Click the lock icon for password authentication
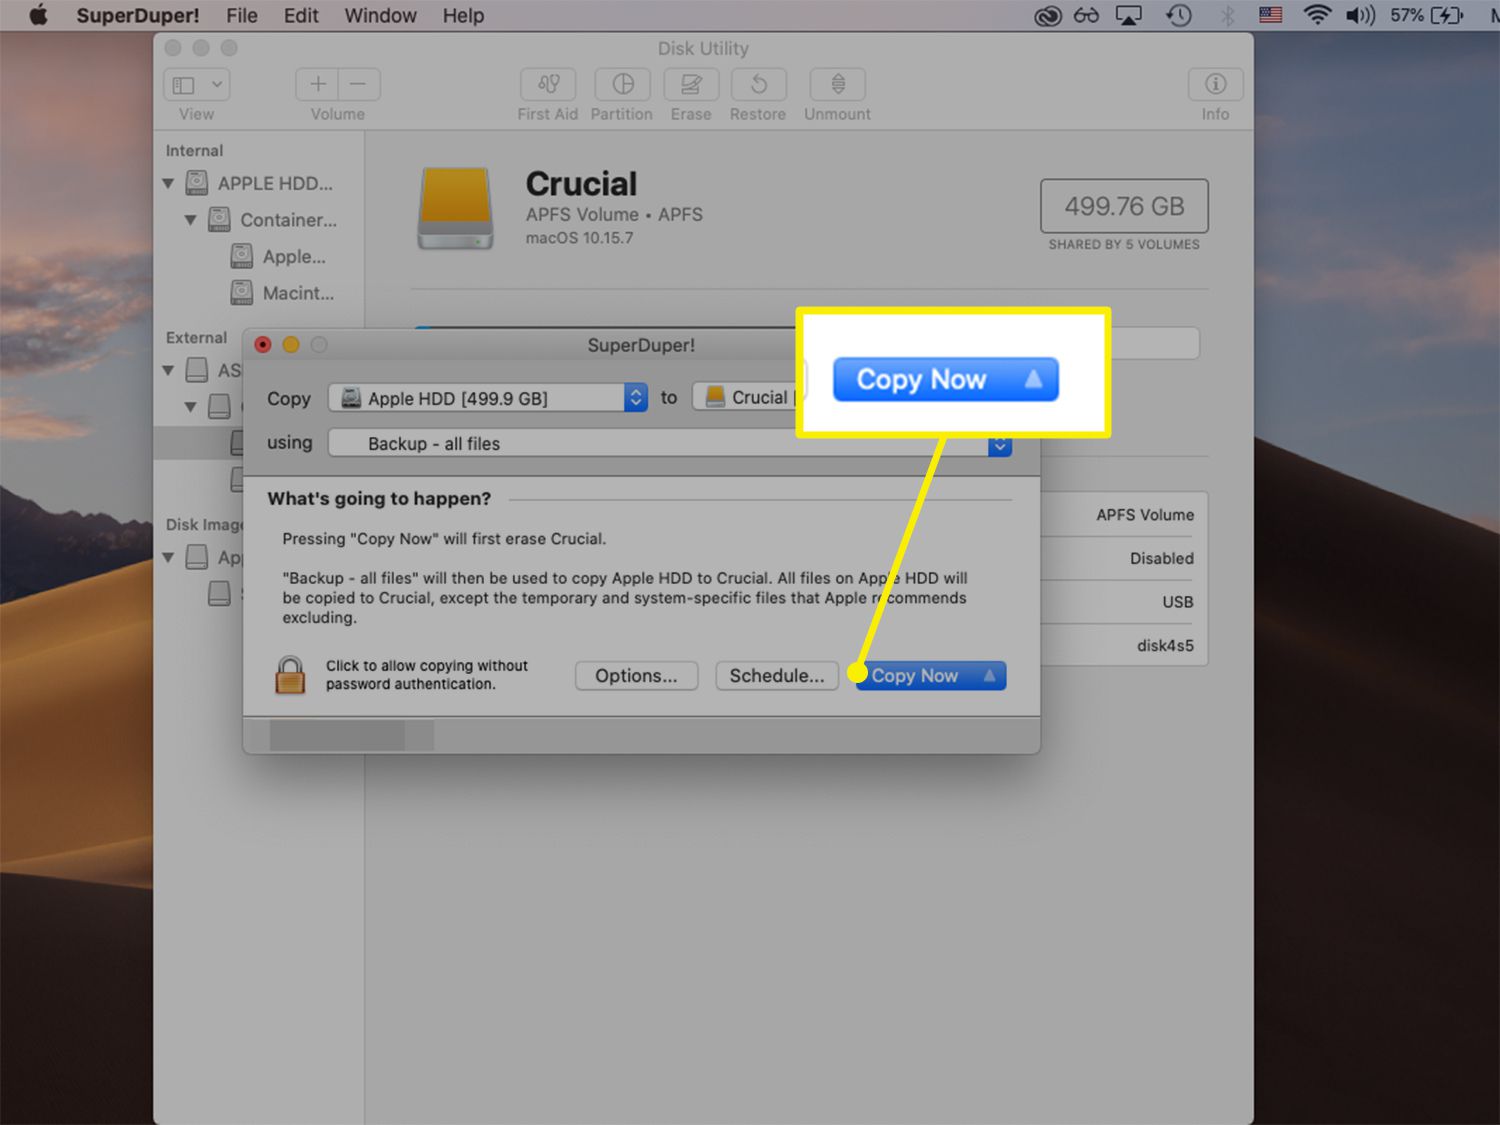This screenshot has height=1125, width=1500. point(290,675)
